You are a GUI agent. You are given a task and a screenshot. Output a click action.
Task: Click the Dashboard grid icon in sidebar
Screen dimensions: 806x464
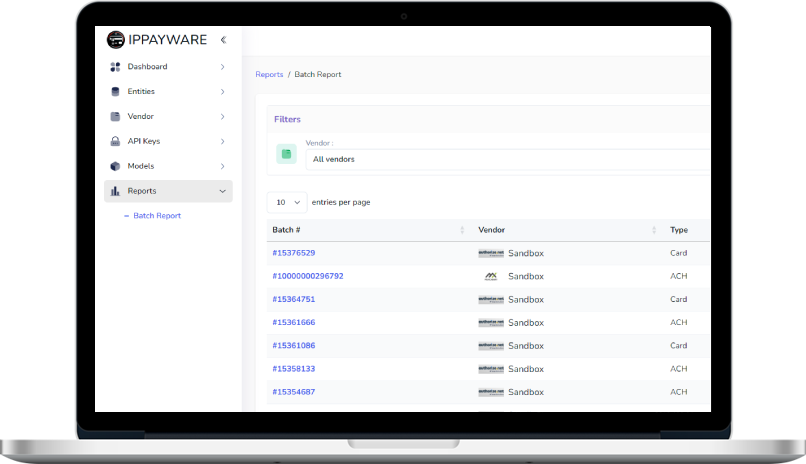tap(115, 67)
